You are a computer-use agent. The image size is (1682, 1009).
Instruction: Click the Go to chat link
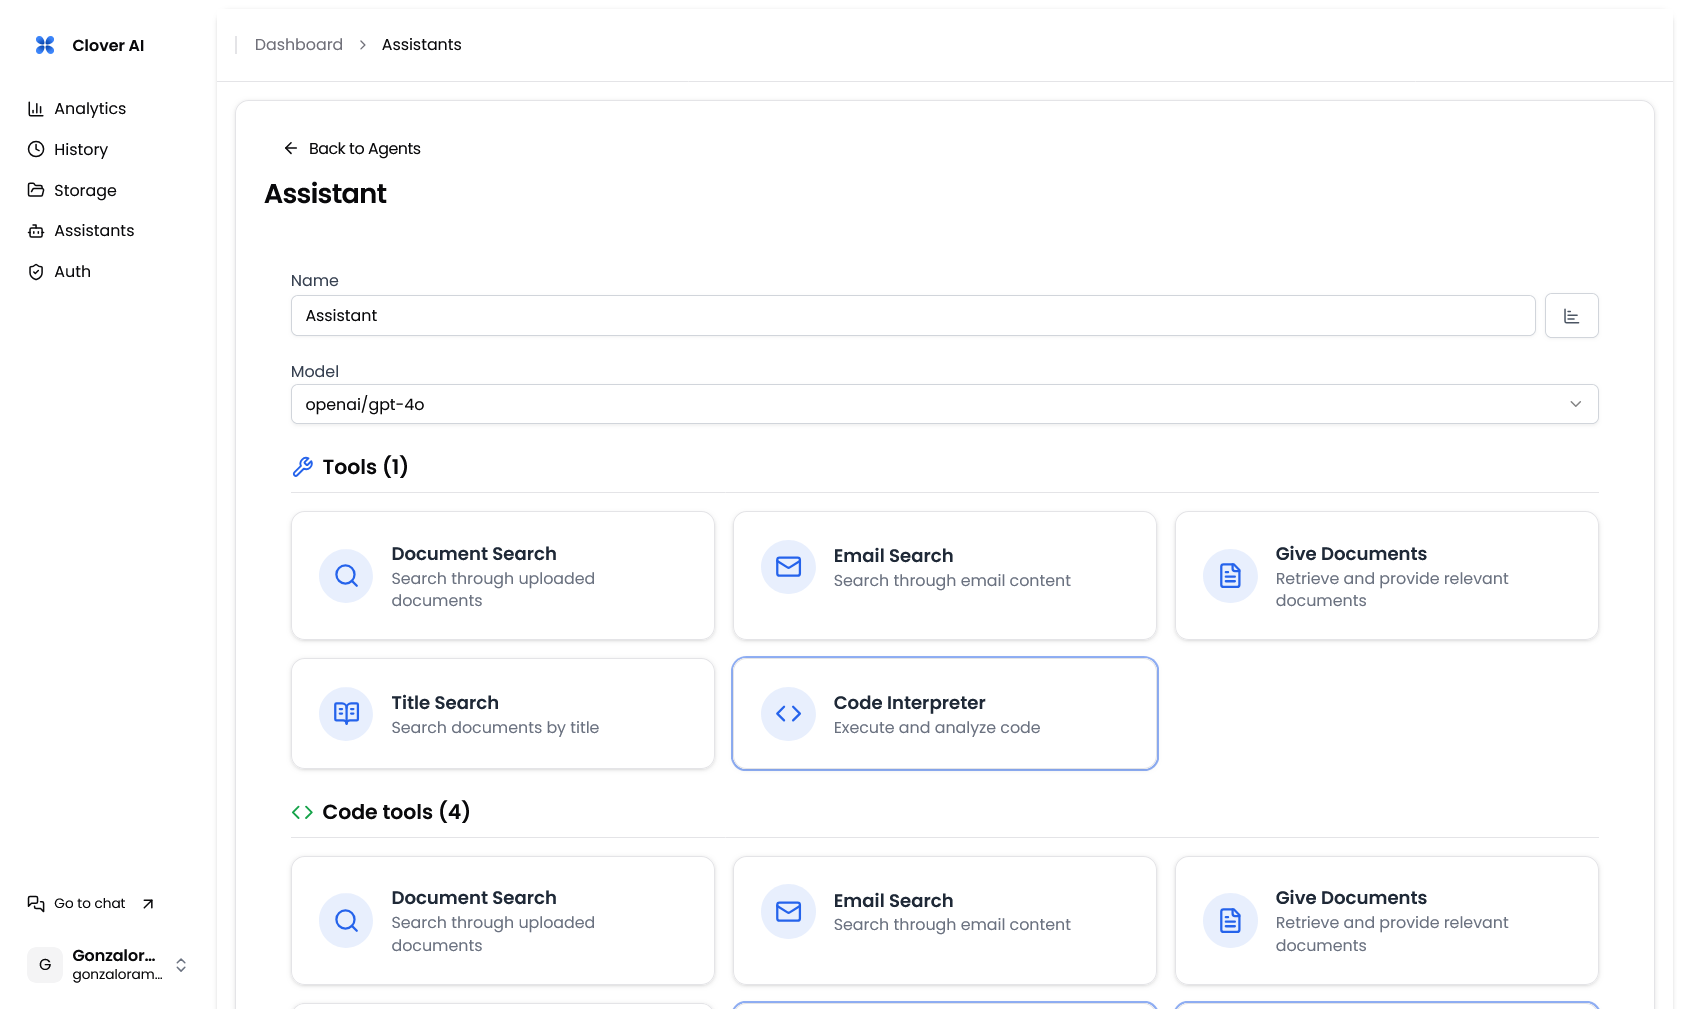[90, 904]
